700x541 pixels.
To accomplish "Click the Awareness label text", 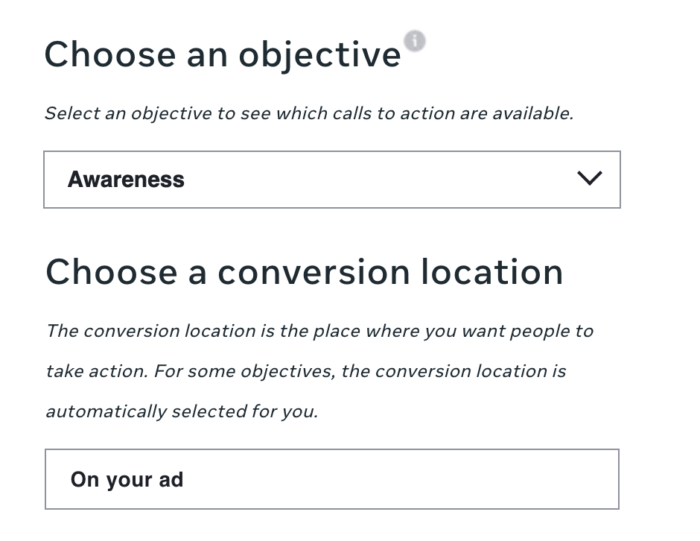I will click(126, 179).
